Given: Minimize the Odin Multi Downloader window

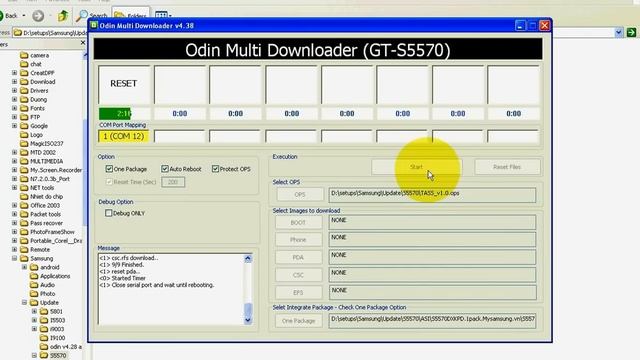Looking at the screenshot, I should pyautogui.click(x=520, y=26).
